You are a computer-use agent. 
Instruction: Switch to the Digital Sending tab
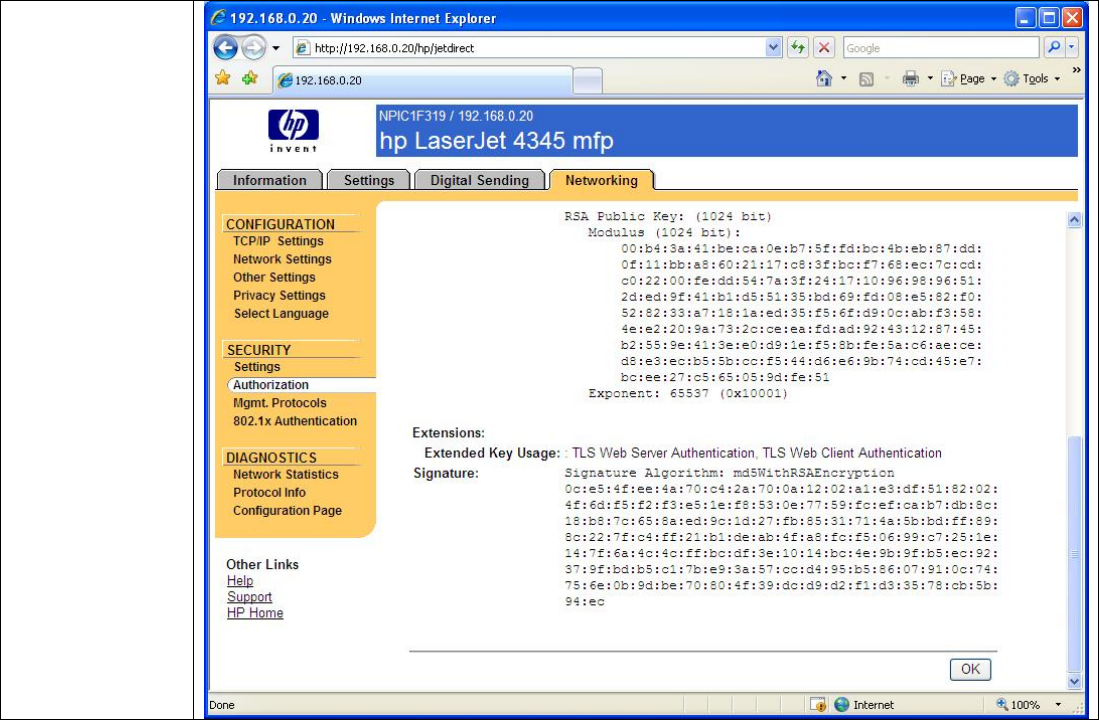pos(479,180)
